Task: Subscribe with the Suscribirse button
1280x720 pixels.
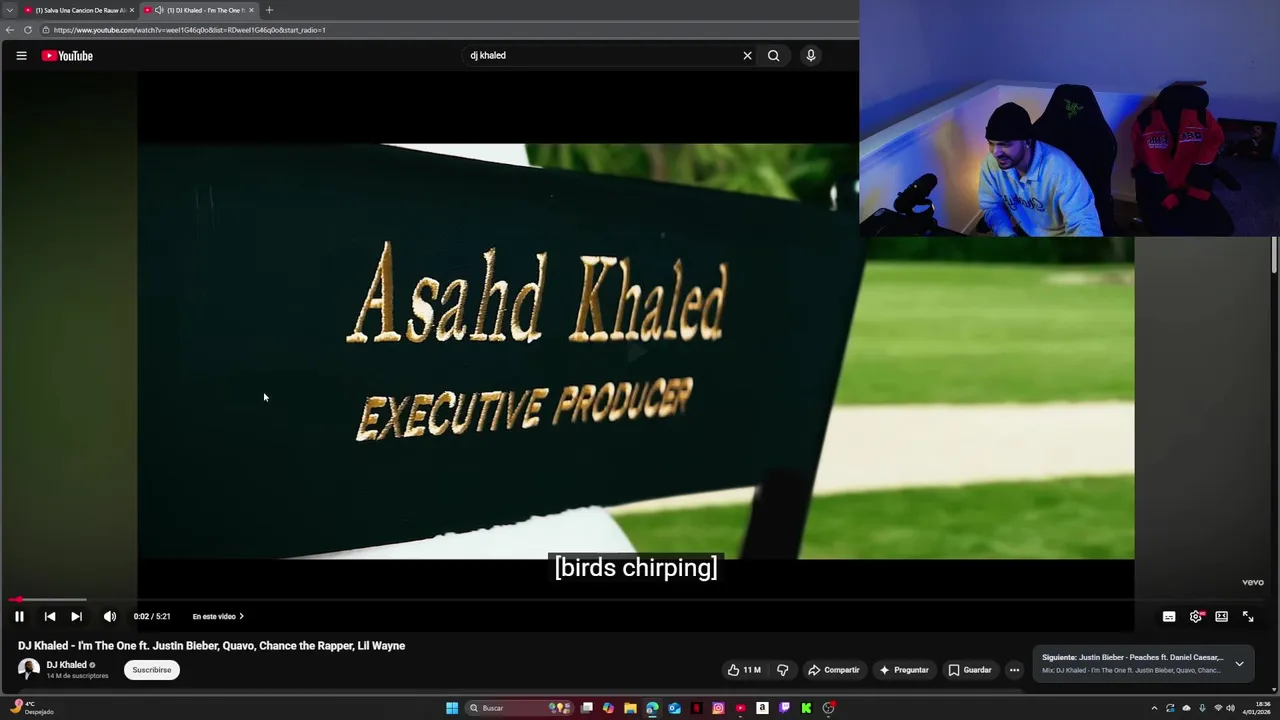Action: [152, 670]
